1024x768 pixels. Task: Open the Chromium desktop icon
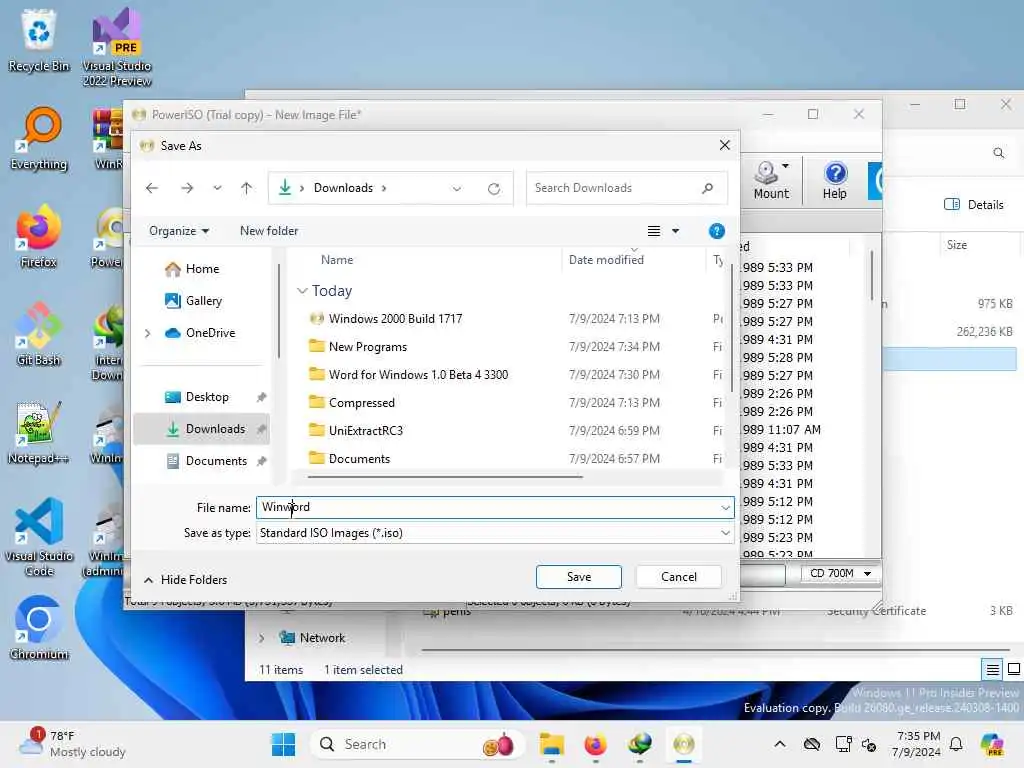point(39,628)
